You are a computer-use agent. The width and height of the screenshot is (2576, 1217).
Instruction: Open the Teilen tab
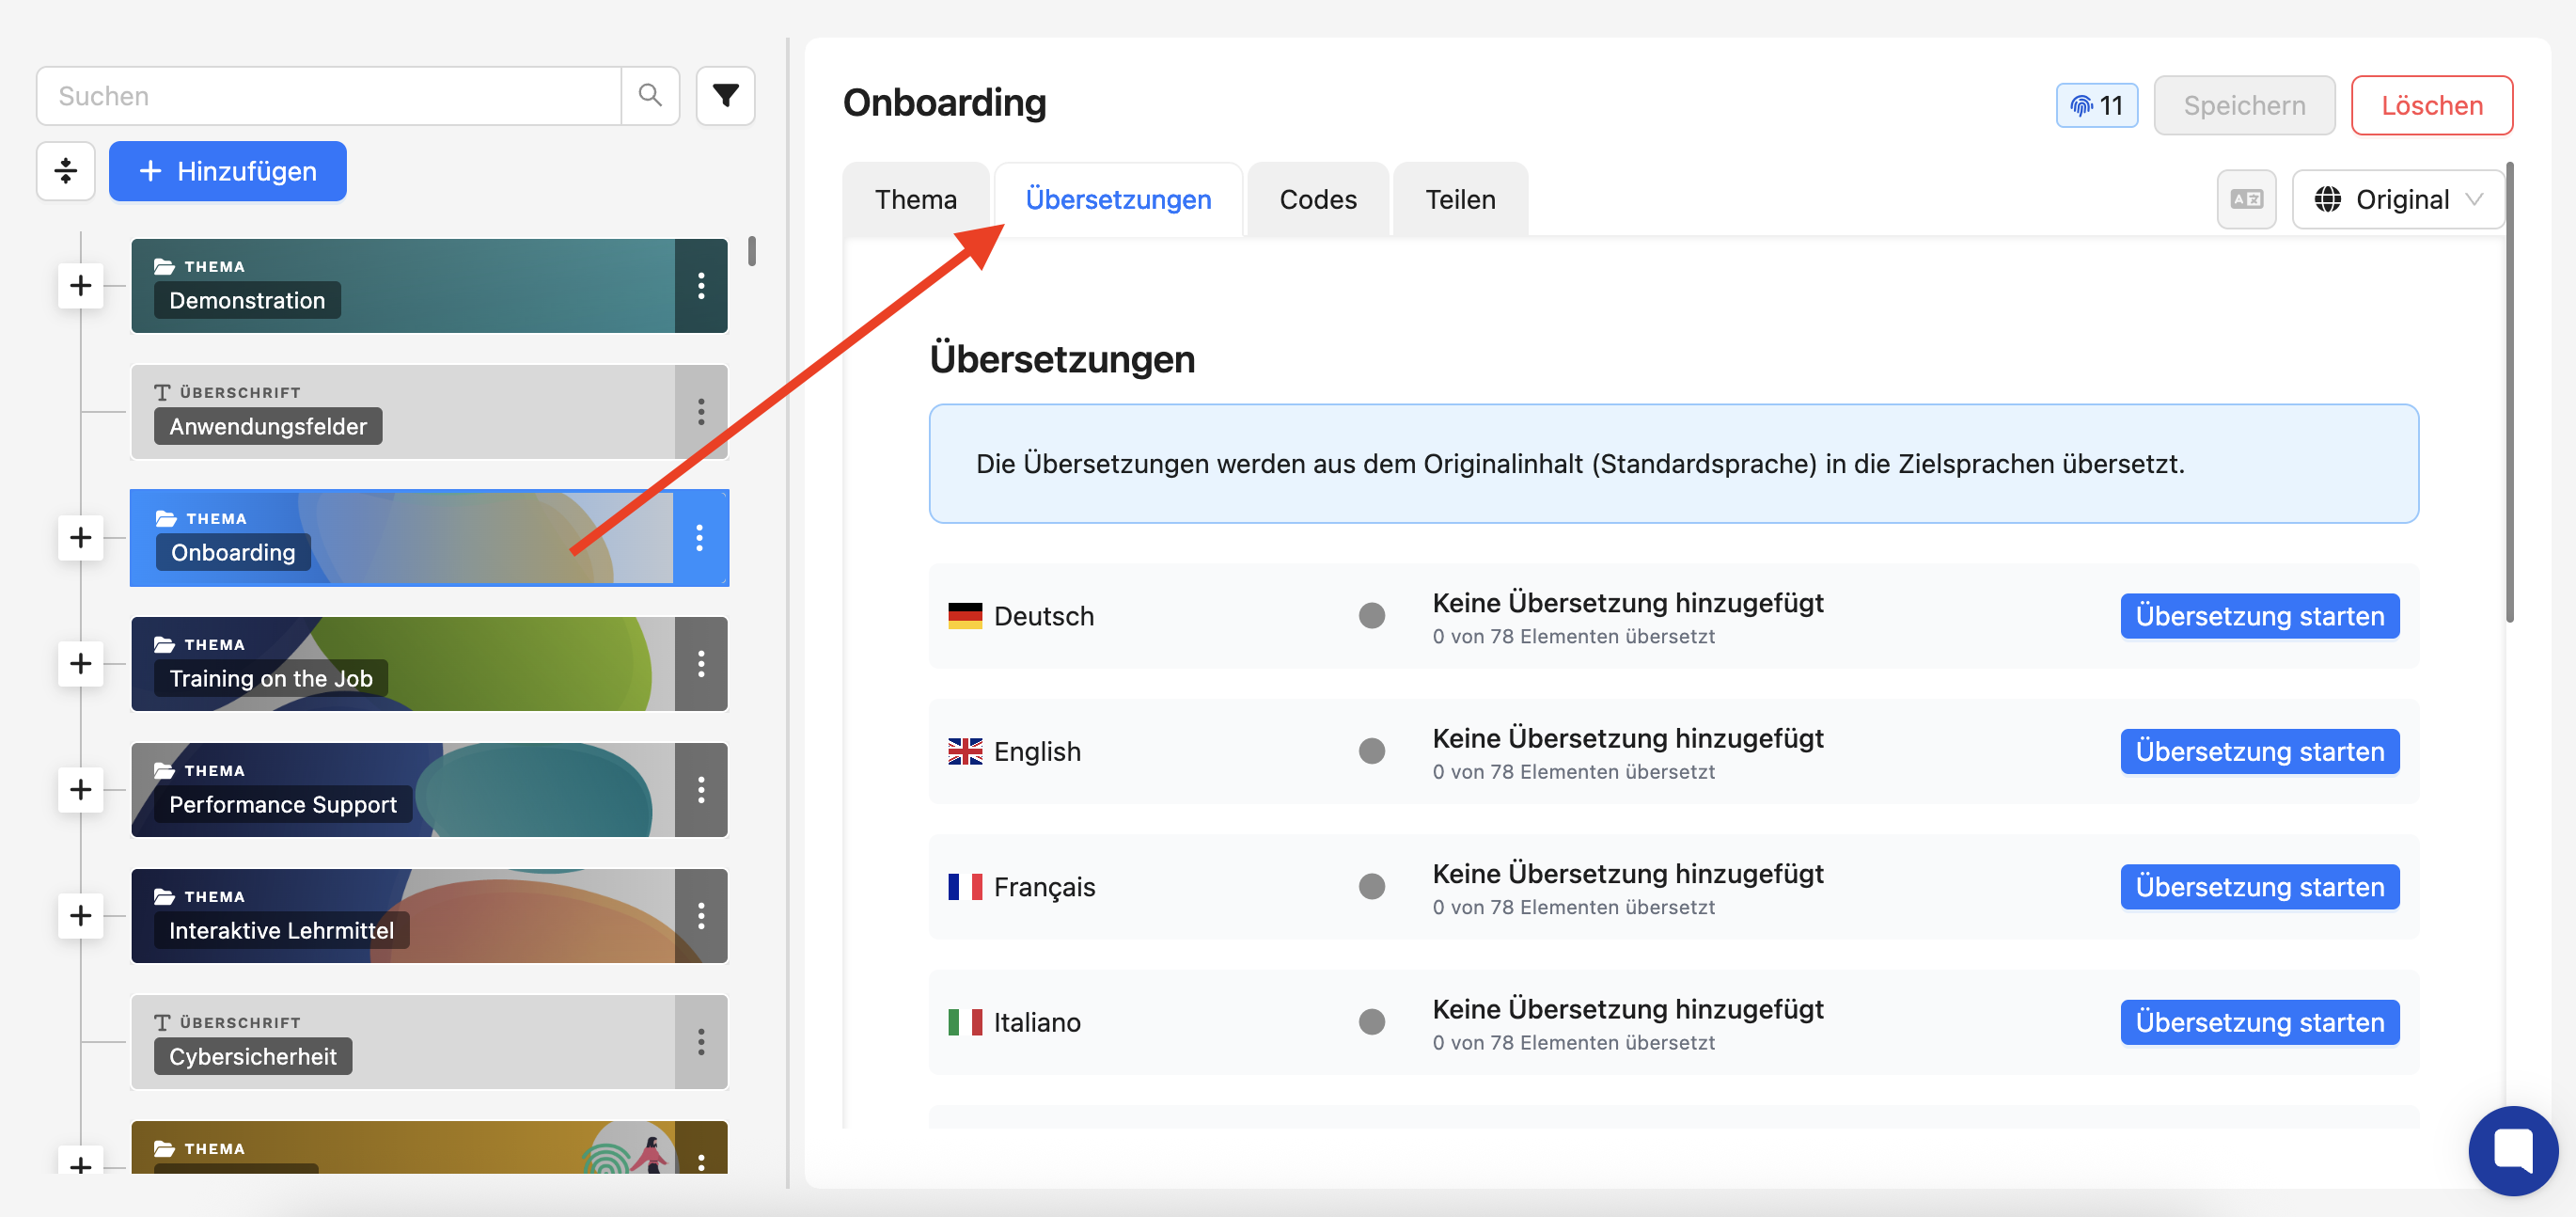point(1460,200)
